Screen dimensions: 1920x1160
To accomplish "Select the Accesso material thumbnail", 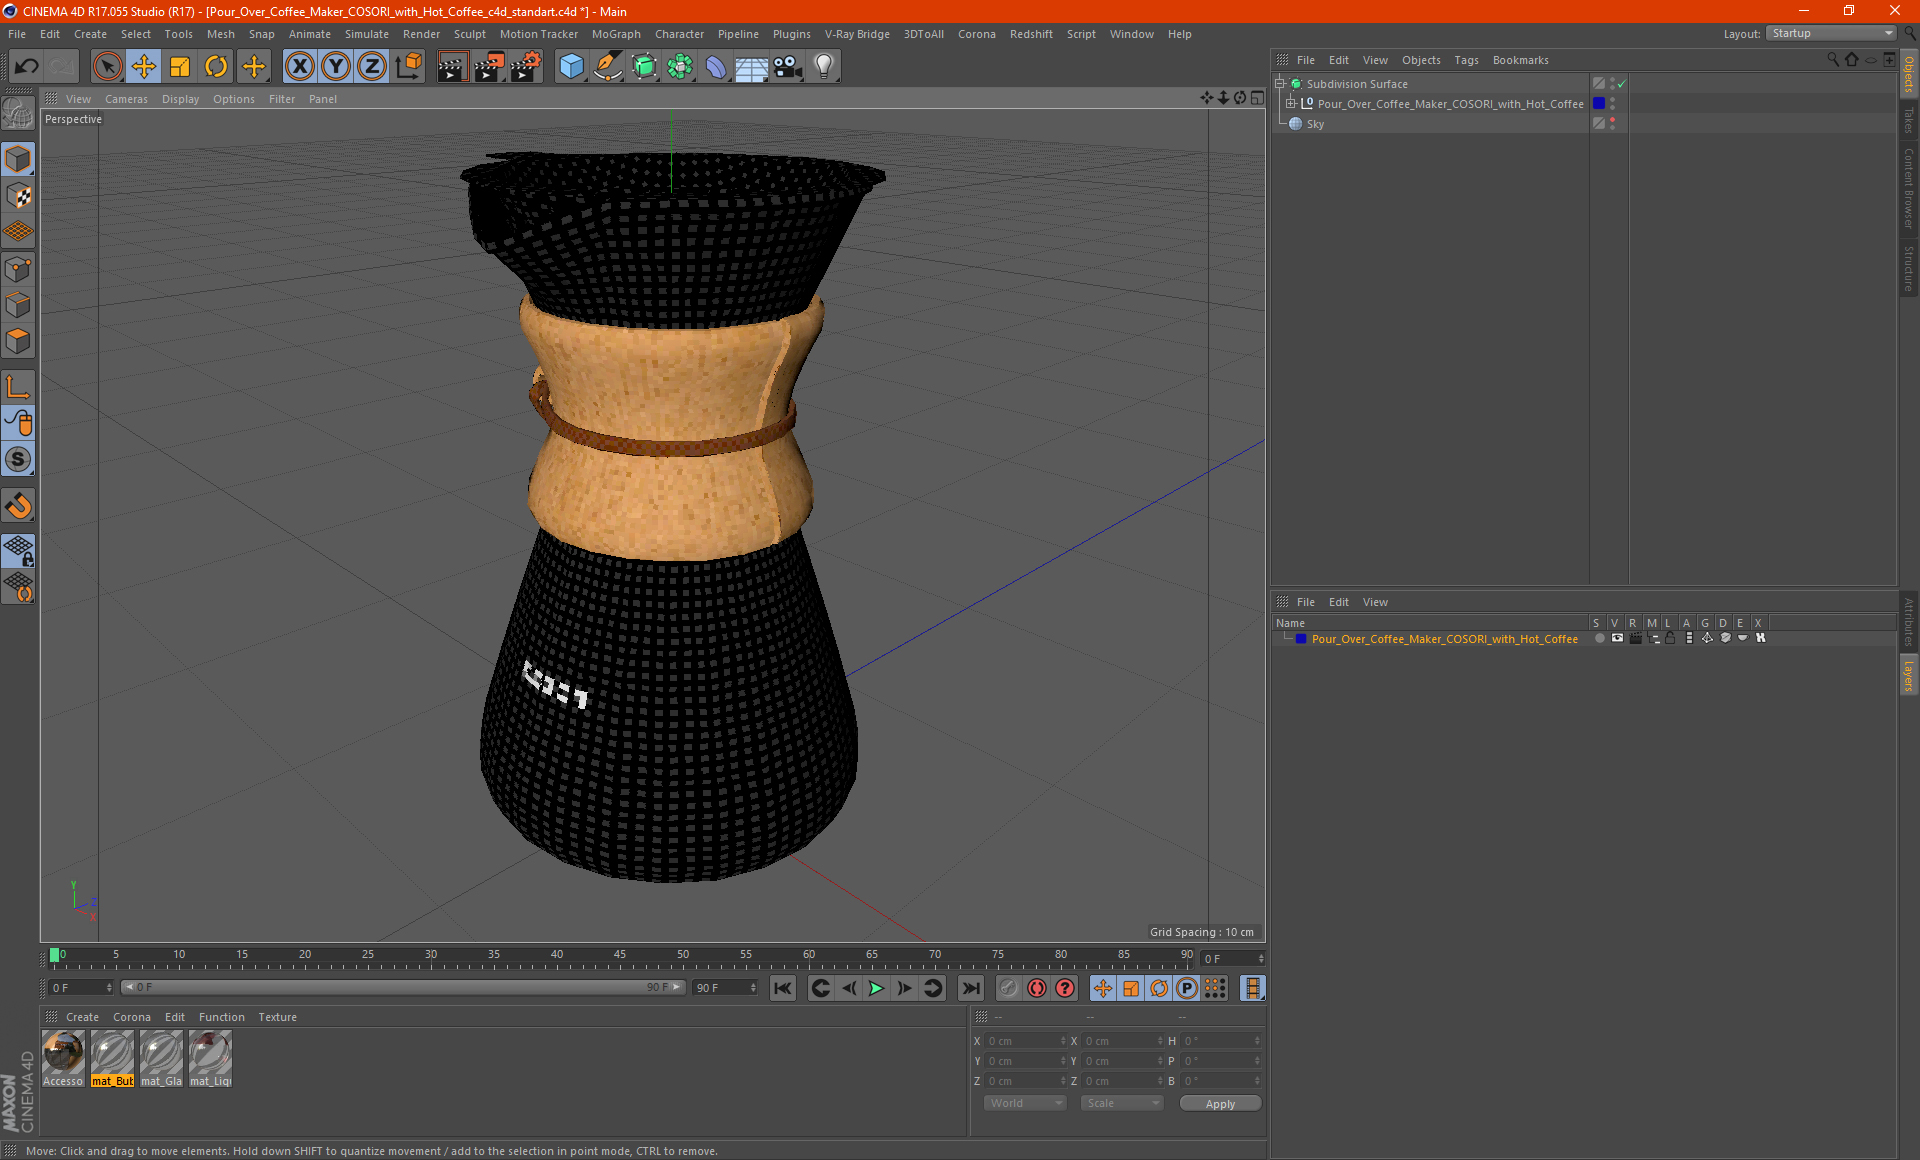I will (x=63, y=1059).
